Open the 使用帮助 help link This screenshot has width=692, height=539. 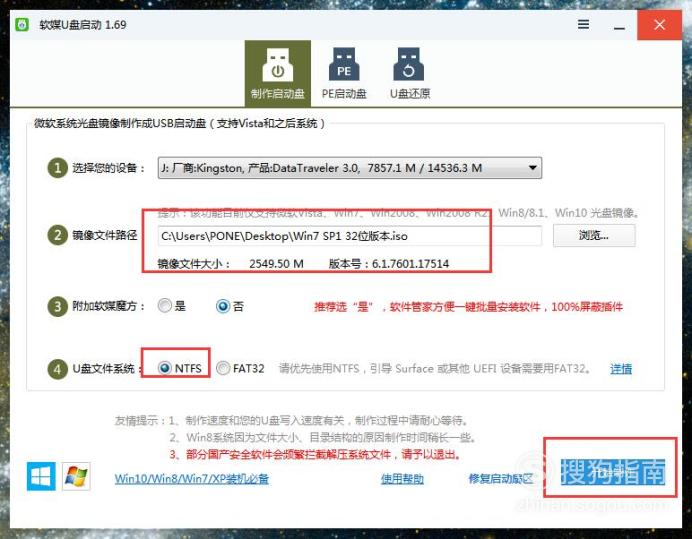[x=402, y=479]
